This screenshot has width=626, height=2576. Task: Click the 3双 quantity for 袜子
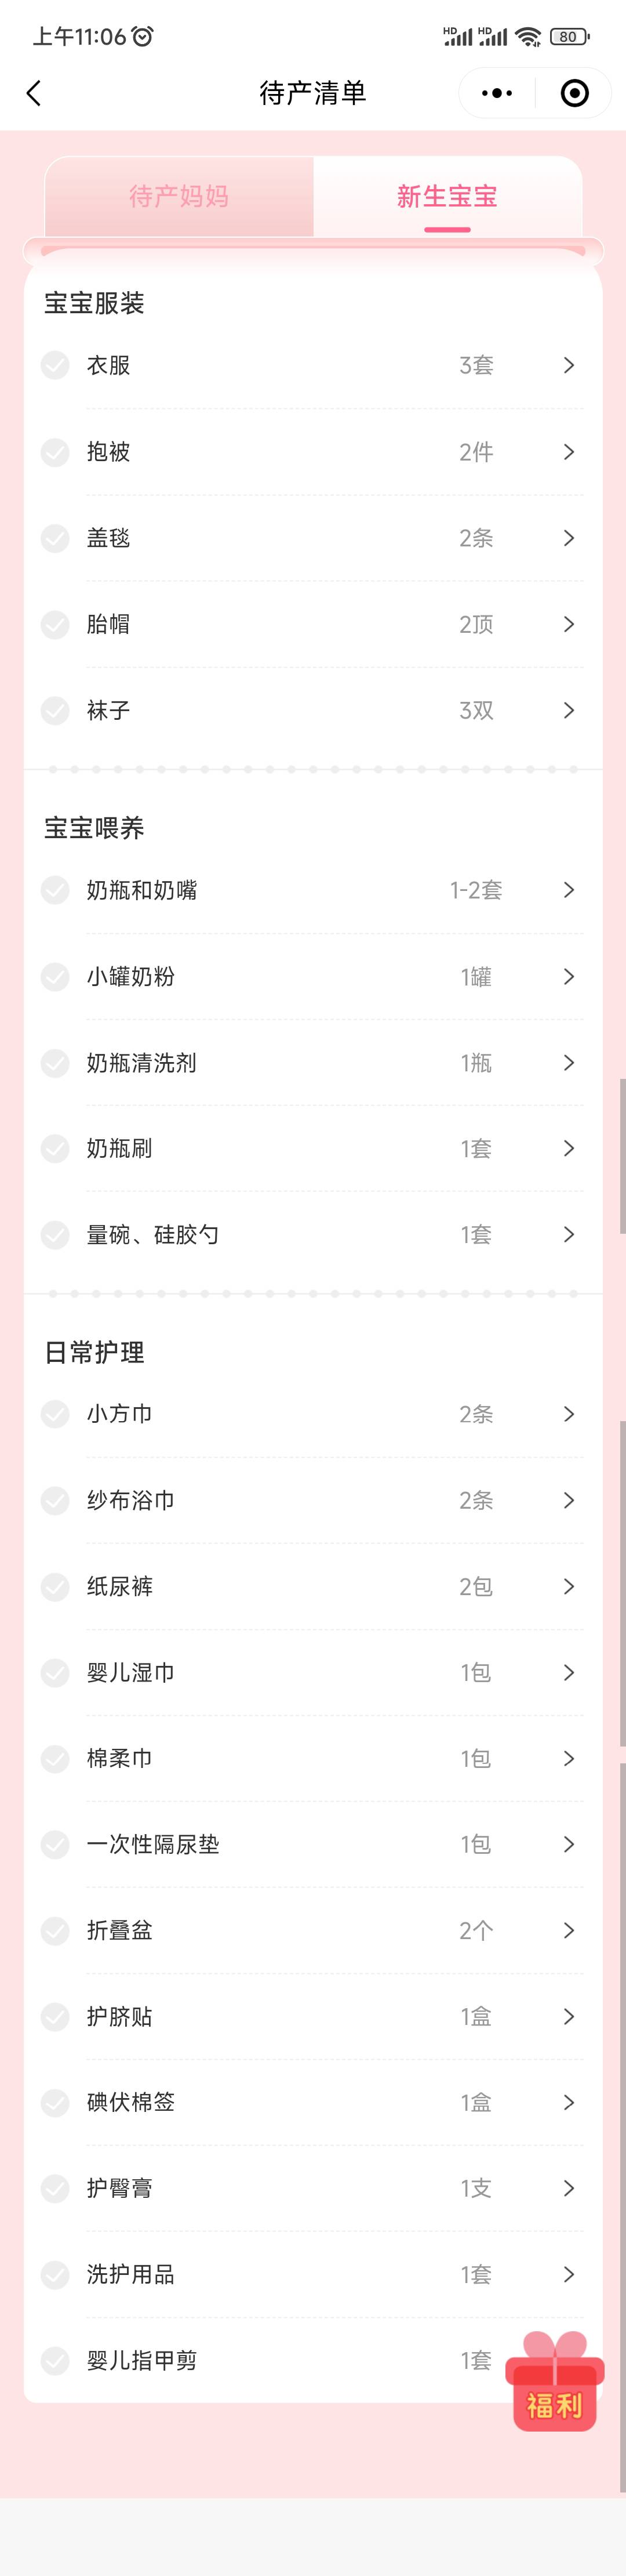click(x=476, y=711)
